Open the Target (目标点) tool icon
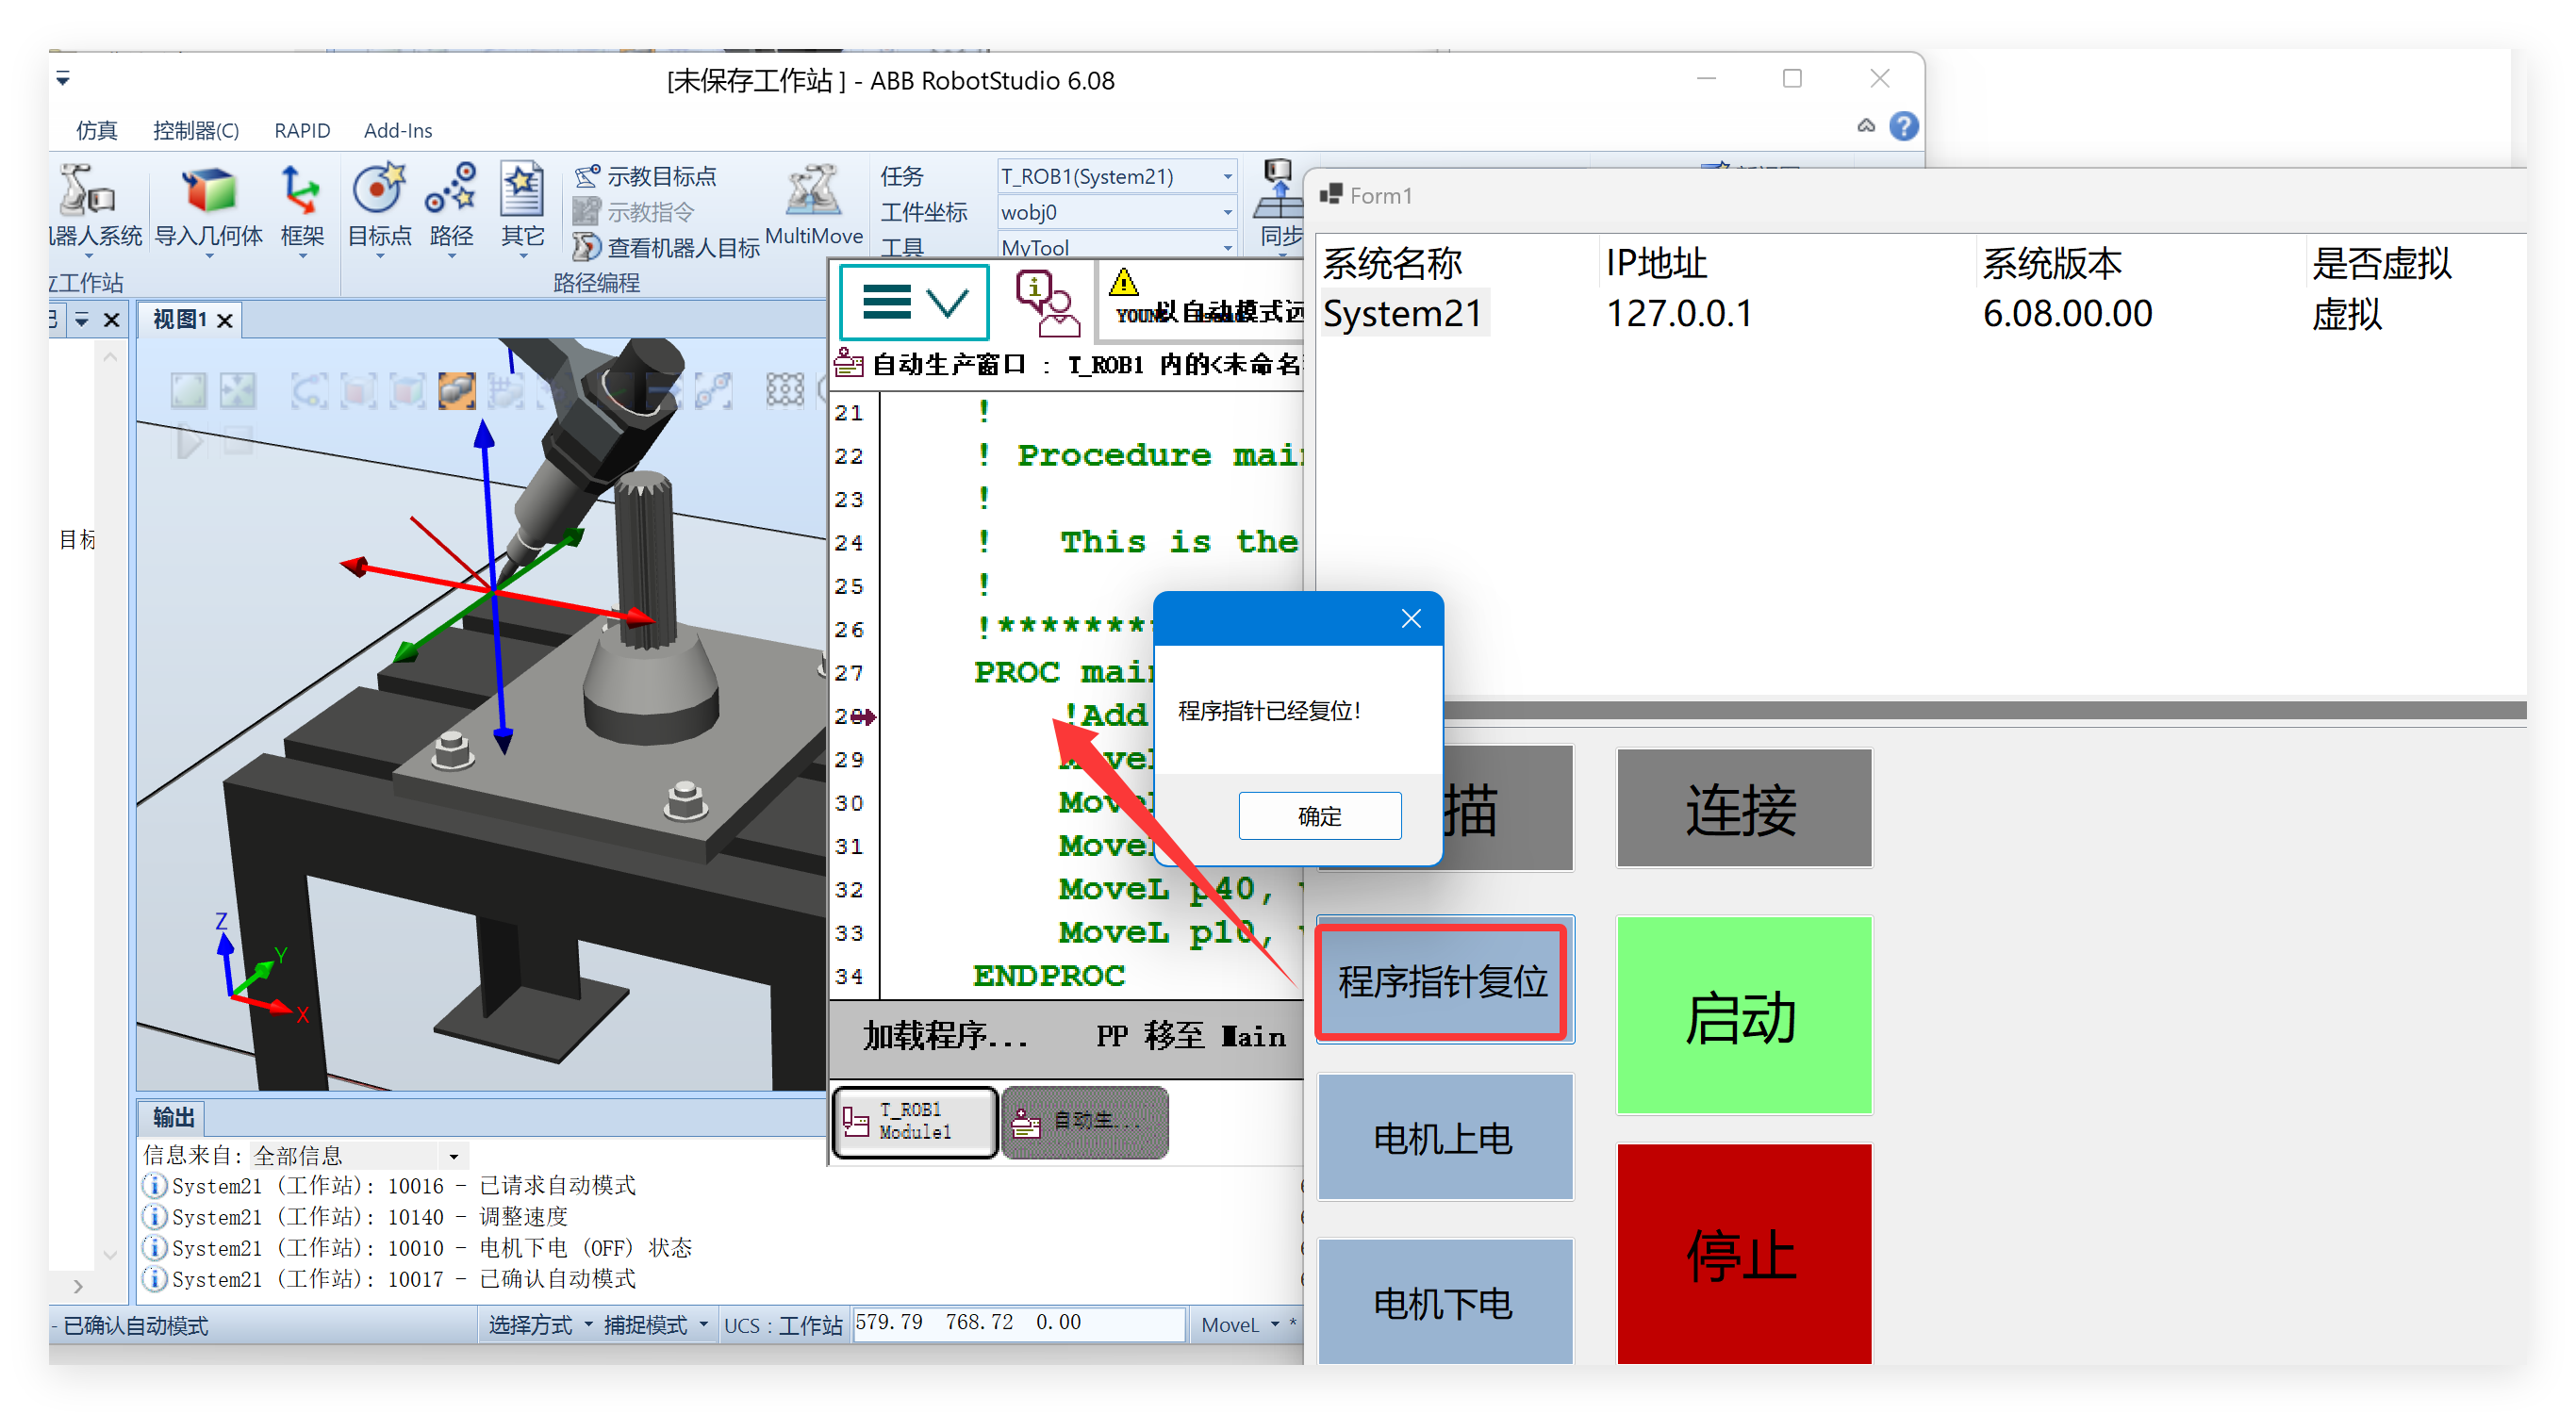 click(x=378, y=188)
